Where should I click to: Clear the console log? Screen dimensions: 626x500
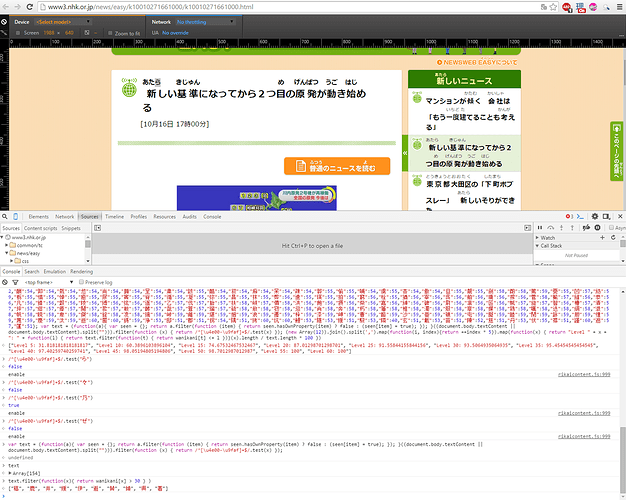pyautogui.click(x=5, y=282)
